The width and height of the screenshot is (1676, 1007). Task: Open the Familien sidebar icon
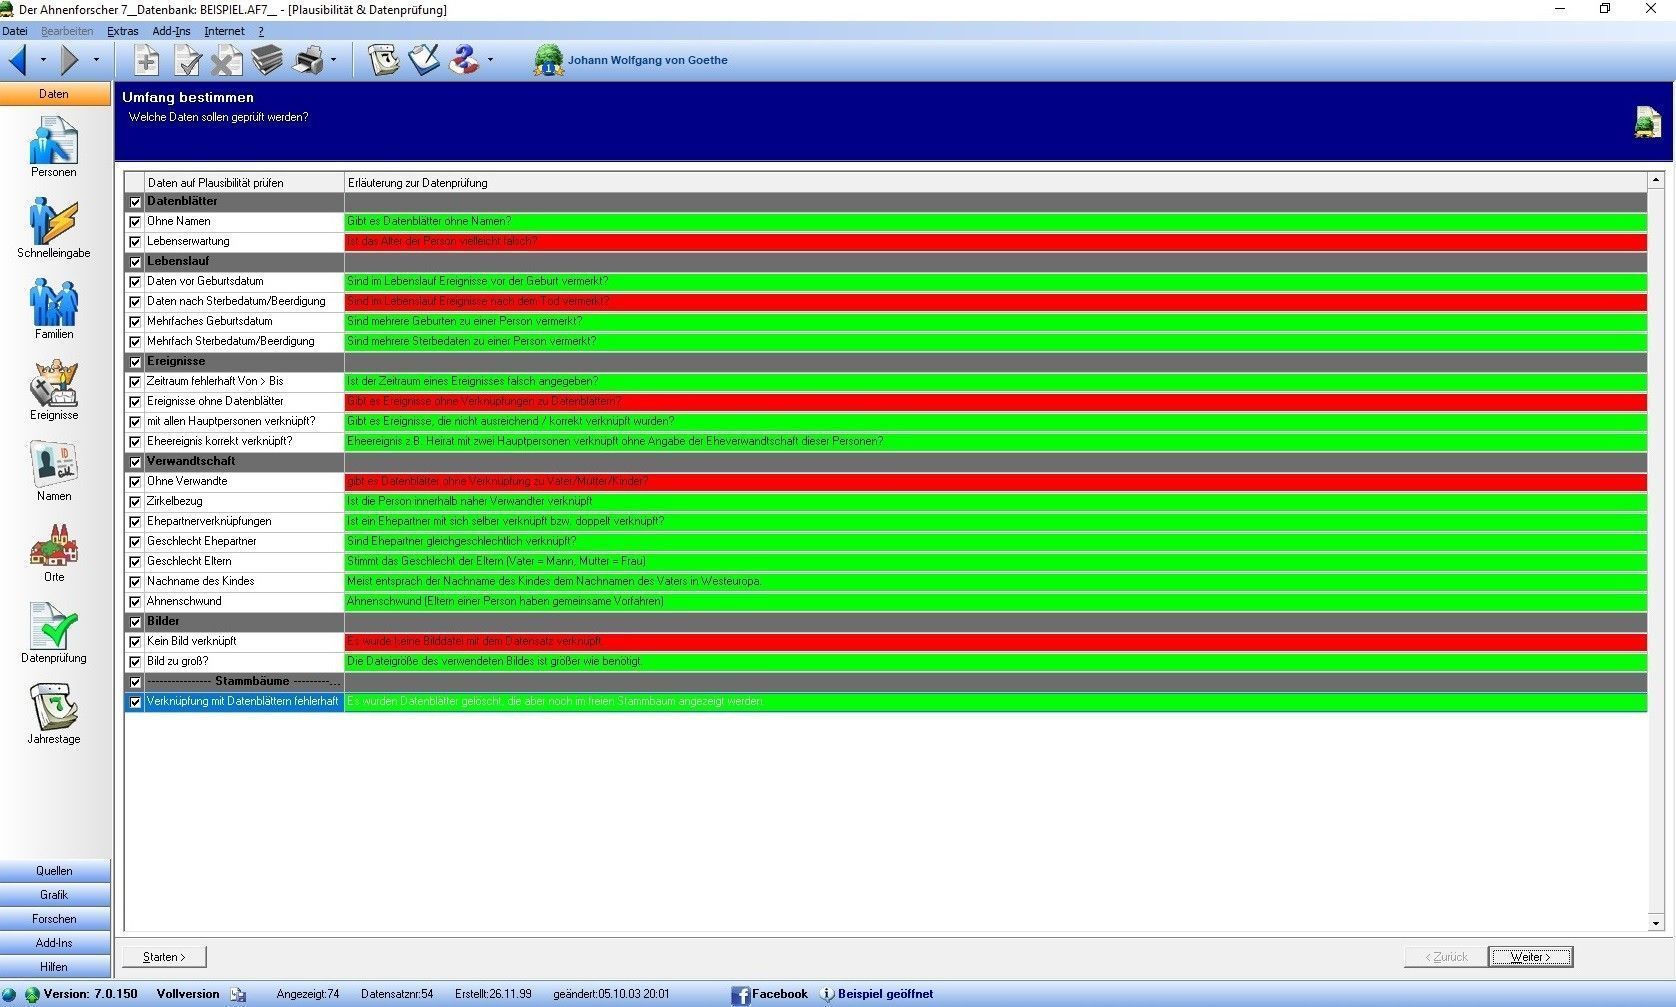(53, 302)
